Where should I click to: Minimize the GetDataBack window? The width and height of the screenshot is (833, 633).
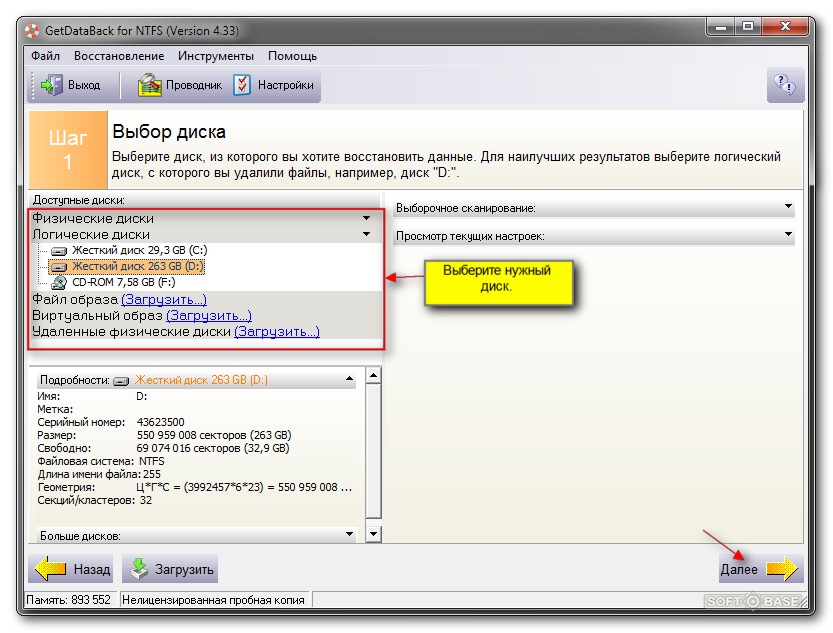[721, 27]
